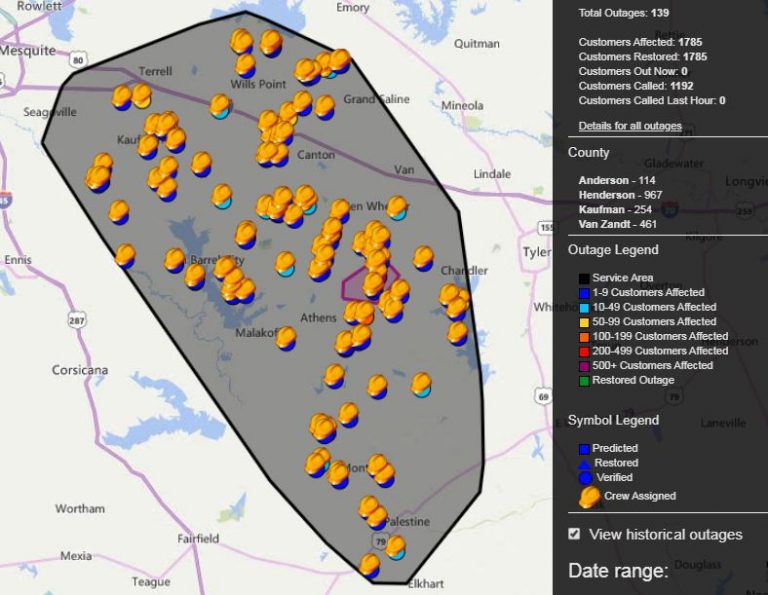Image resolution: width=768 pixels, height=595 pixels.
Task: Click the purple 500+ Customers Affected swatch
Action: pos(585,366)
